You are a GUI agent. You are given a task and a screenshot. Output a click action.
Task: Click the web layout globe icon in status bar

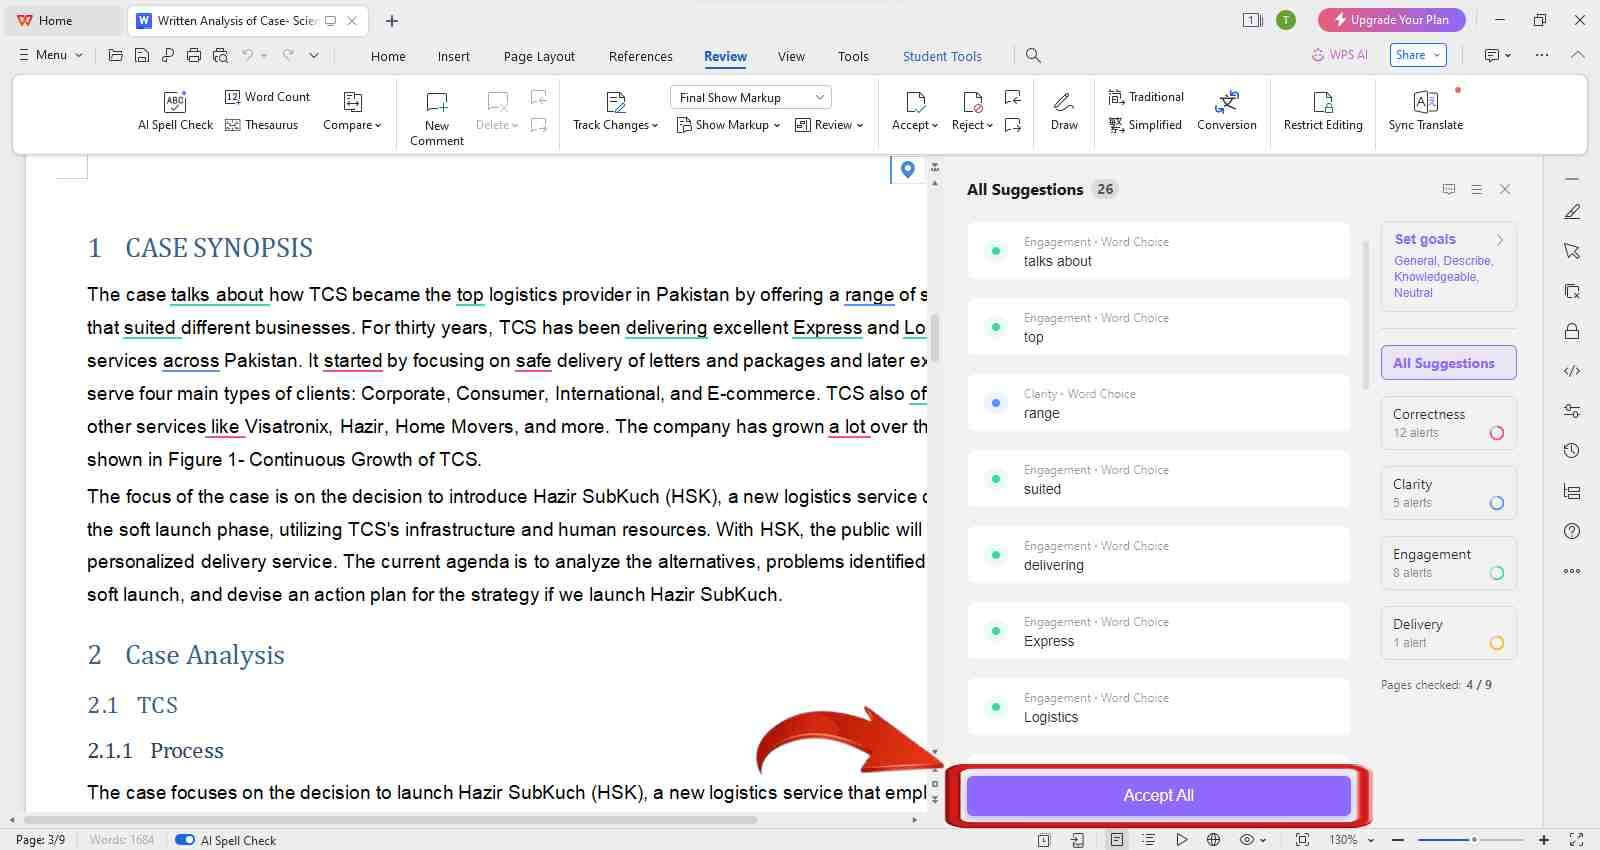[x=1213, y=840]
